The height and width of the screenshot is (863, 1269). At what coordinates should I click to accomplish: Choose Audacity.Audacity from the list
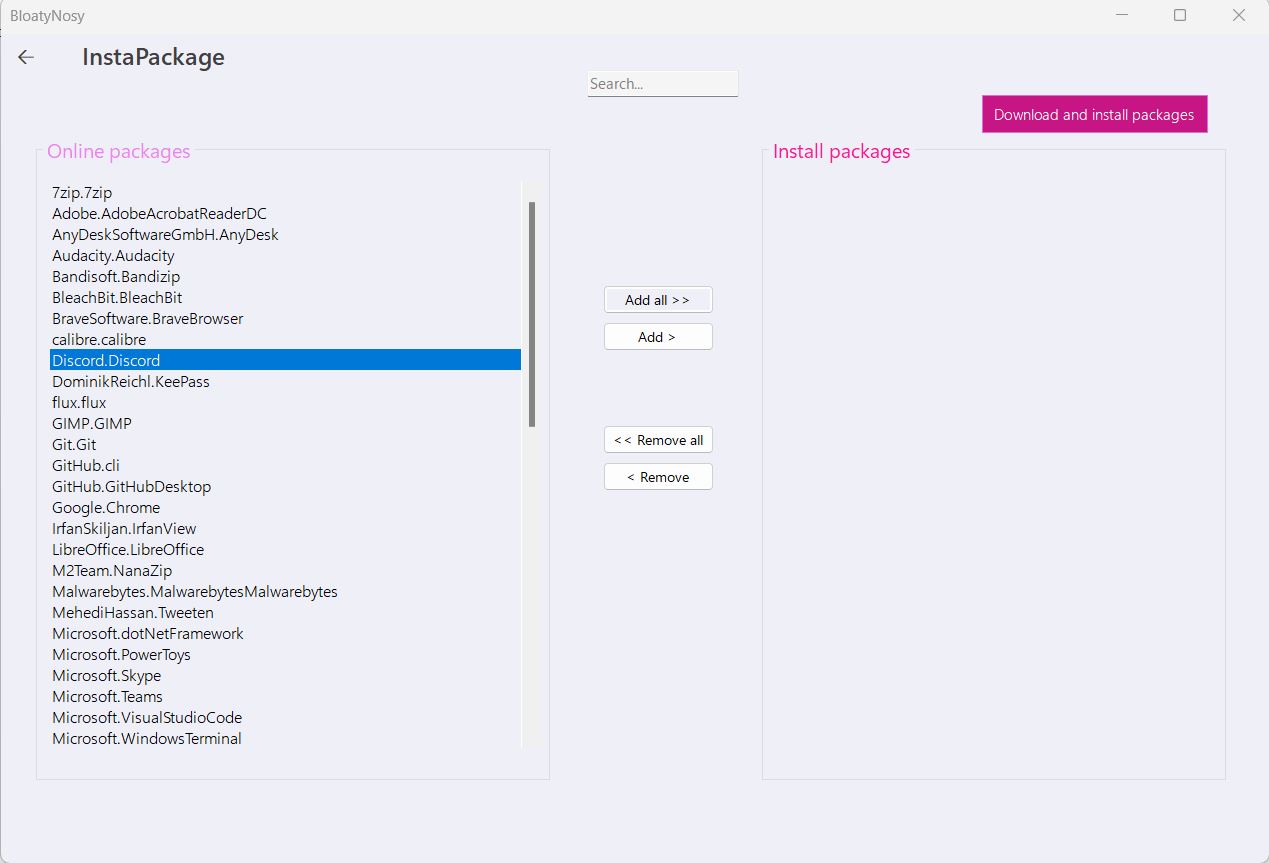coord(113,255)
